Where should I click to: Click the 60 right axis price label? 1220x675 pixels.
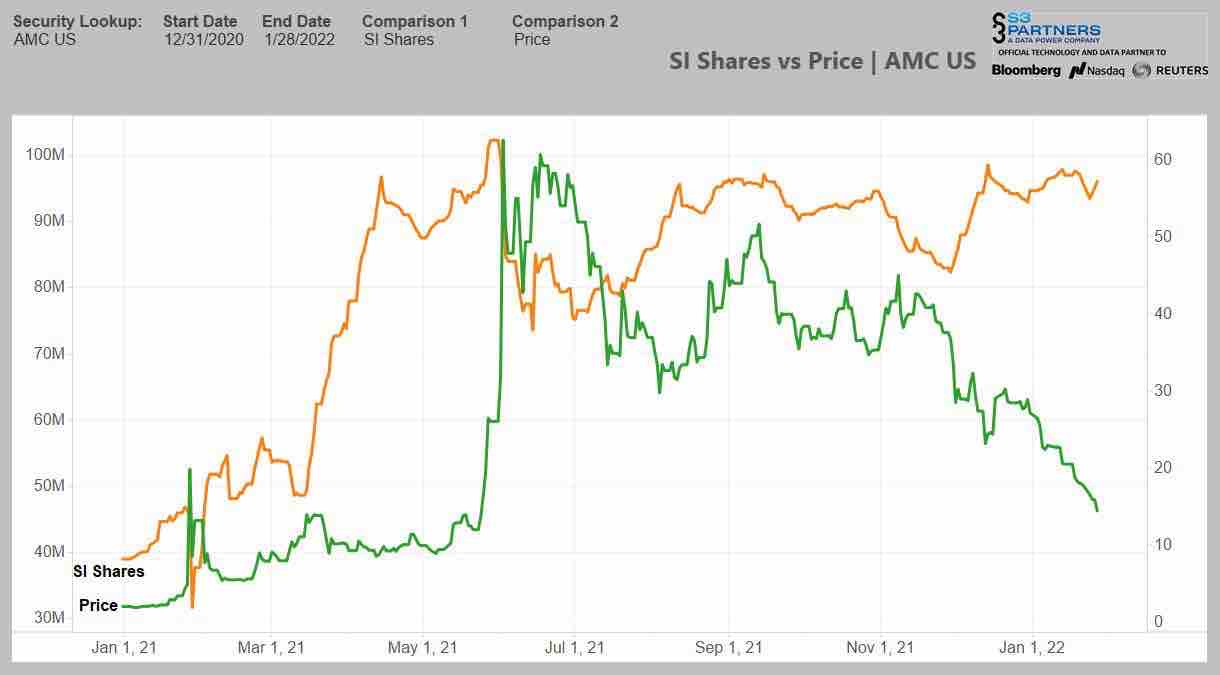click(1163, 160)
